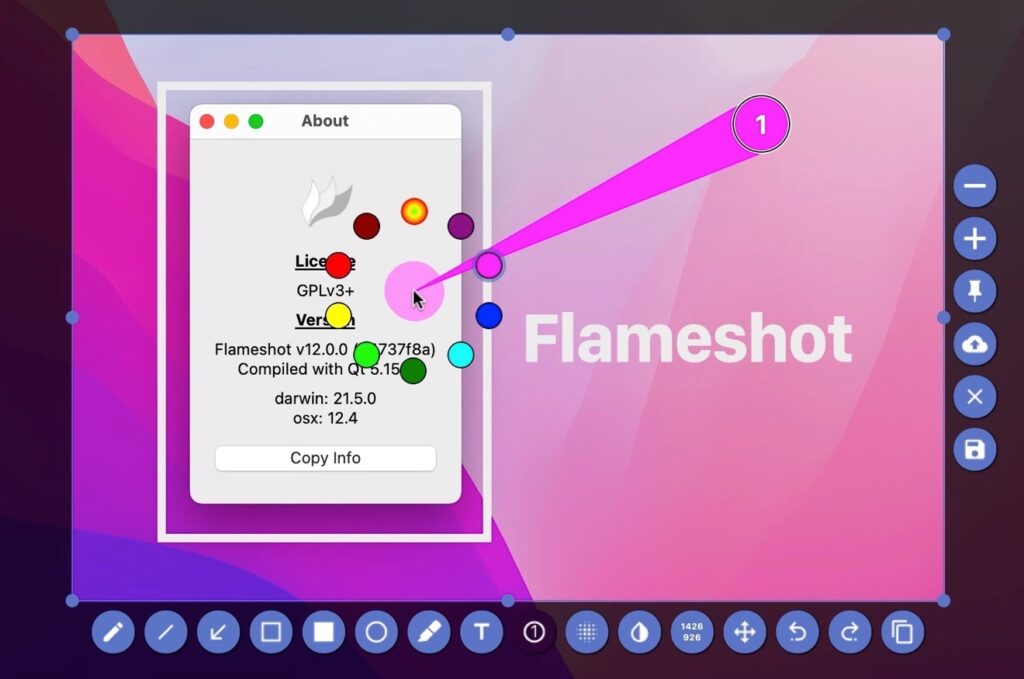Click the Move selection tool
The width and height of the screenshot is (1024, 679).
click(745, 632)
